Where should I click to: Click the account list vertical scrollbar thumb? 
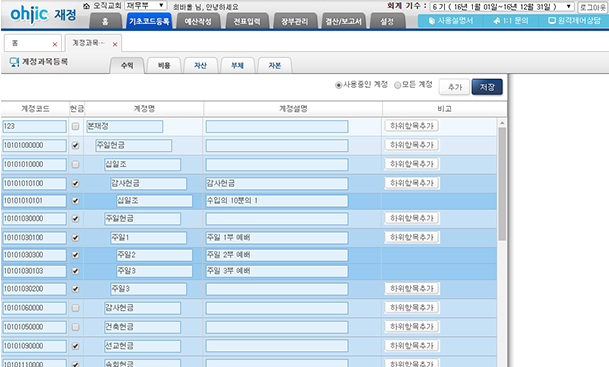[502, 184]
